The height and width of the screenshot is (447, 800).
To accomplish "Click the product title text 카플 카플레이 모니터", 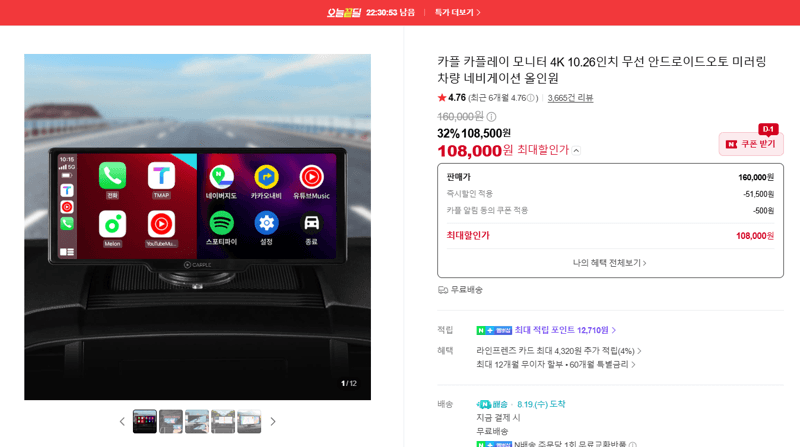I will click(602, 70).
